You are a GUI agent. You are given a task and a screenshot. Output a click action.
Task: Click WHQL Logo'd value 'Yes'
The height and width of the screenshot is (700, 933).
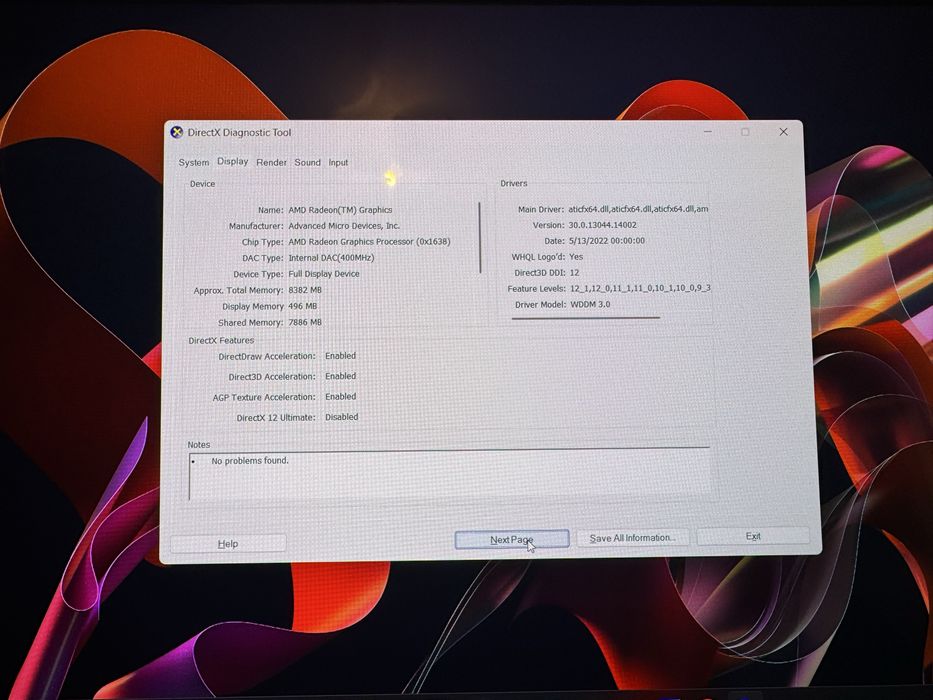click(x=576, y=257)
